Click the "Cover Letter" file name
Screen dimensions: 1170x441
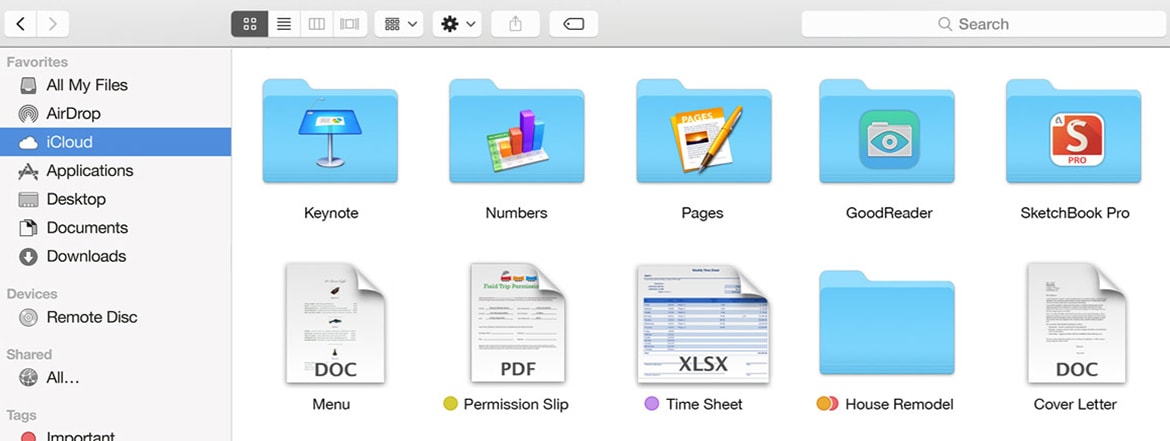coord(1075,404)
